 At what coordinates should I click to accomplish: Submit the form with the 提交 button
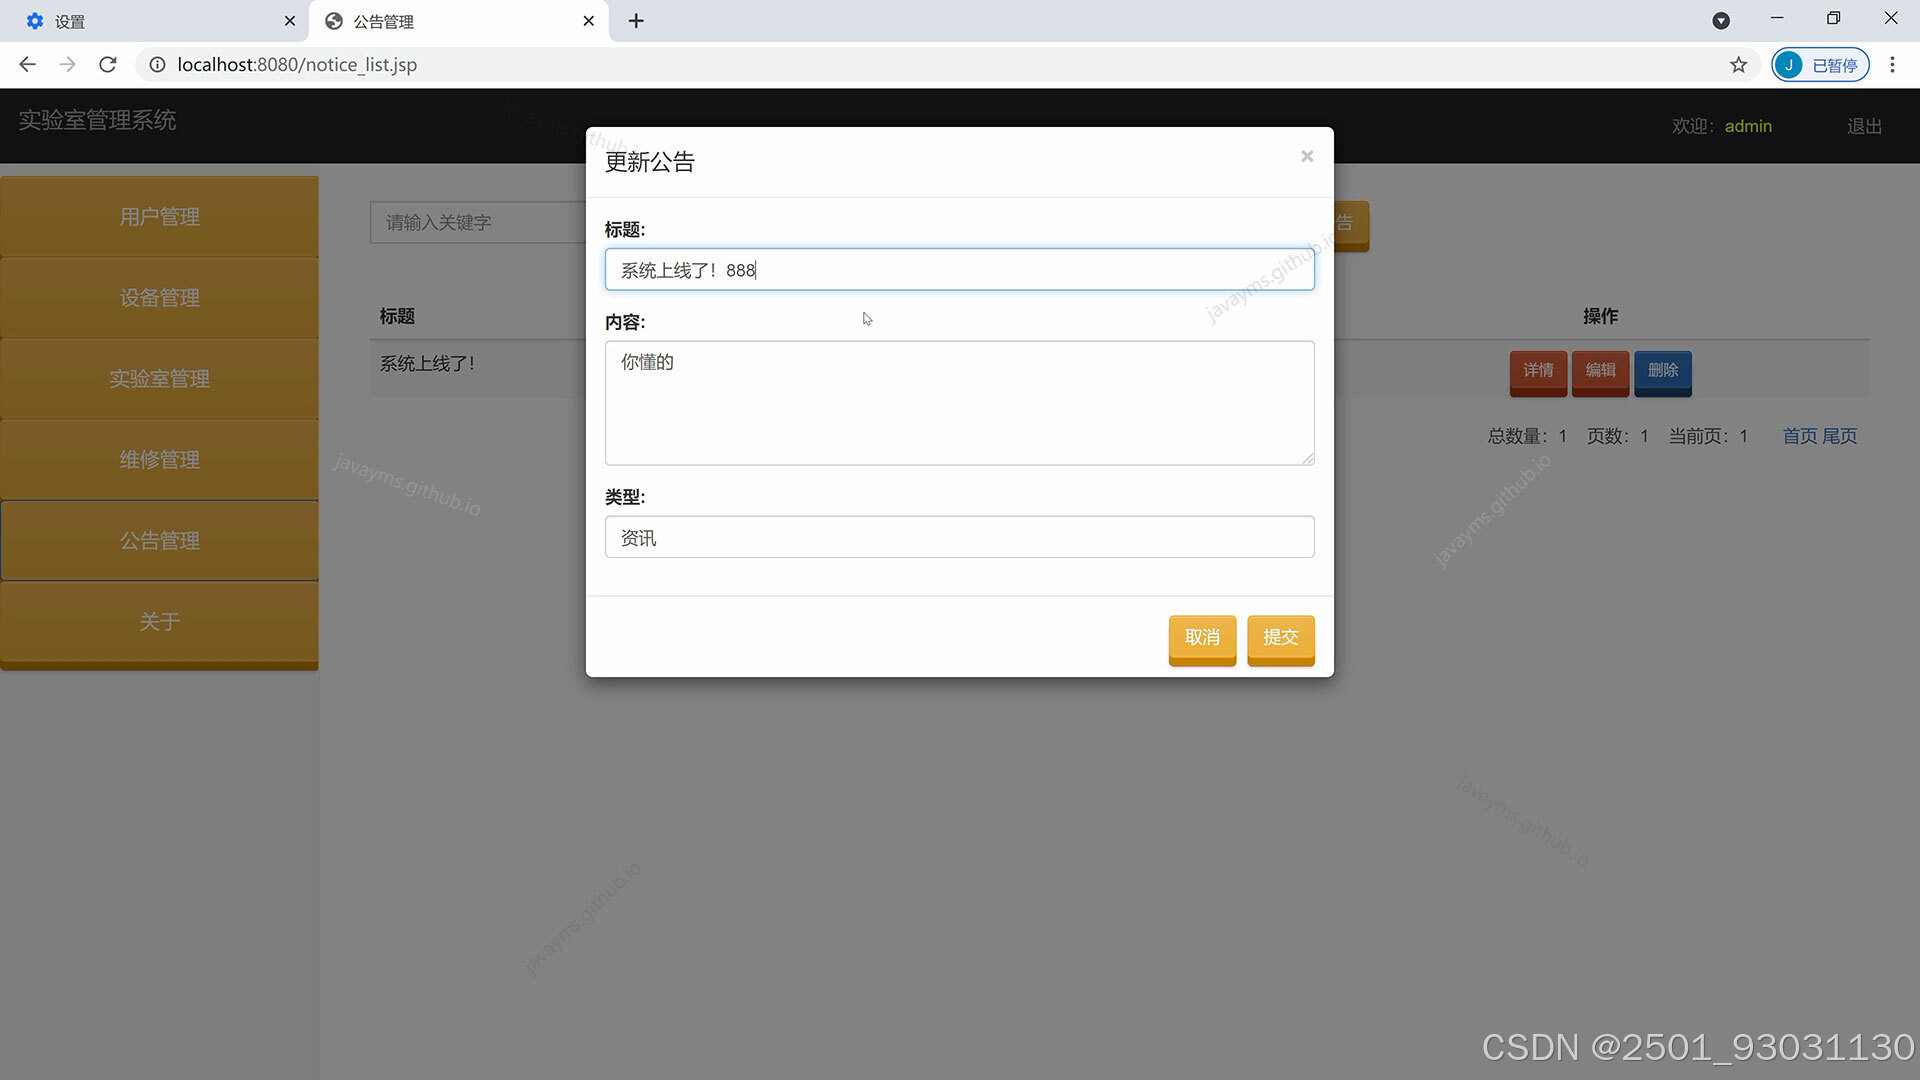[1280, 638]
